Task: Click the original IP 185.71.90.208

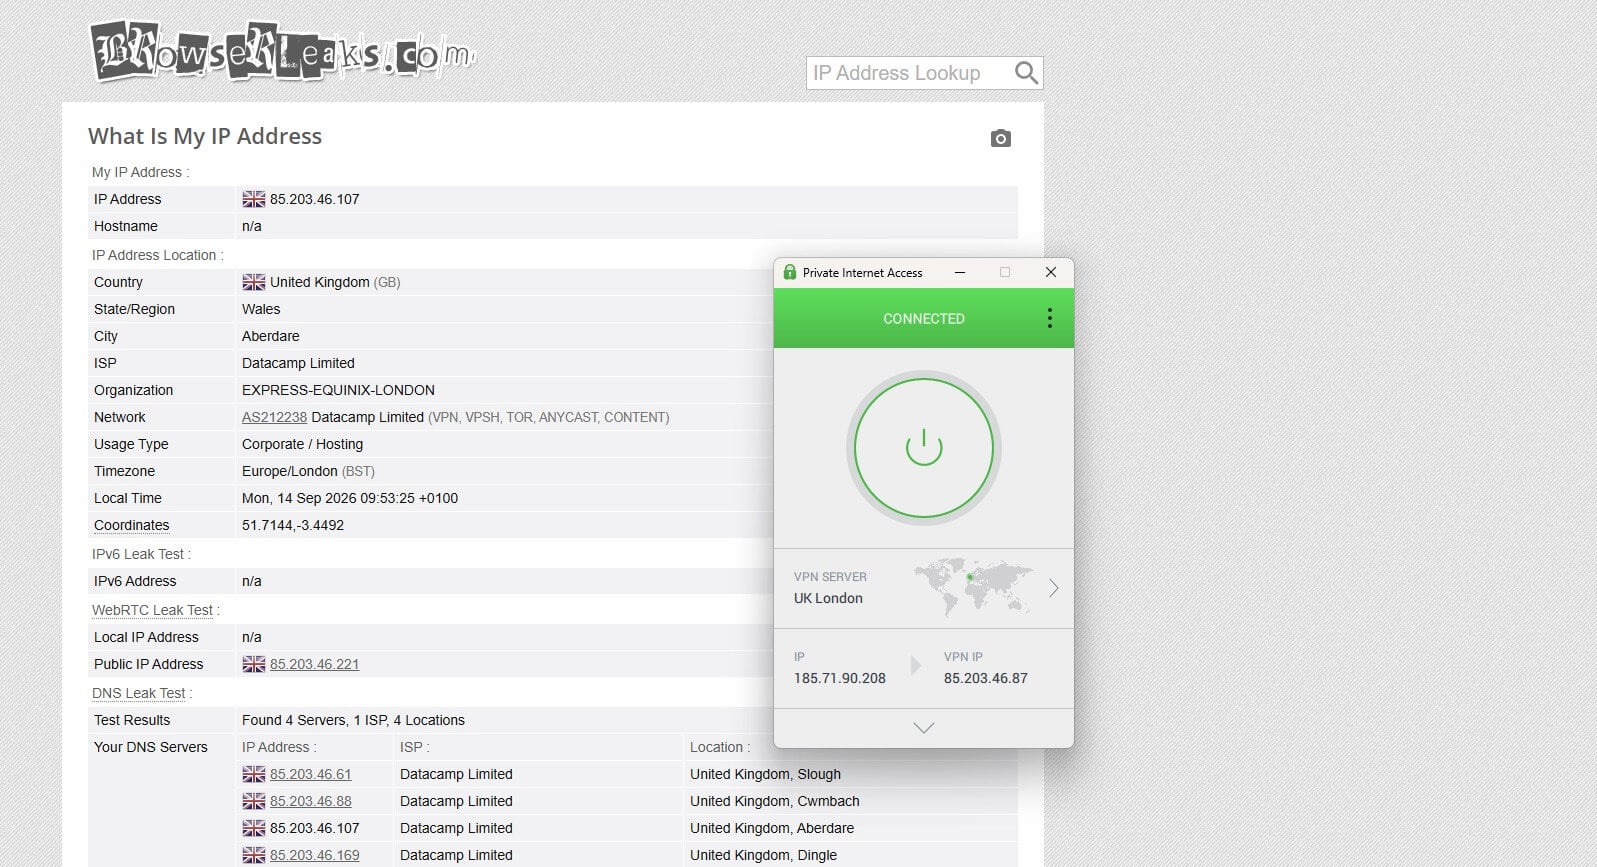Action: (840, 678)
